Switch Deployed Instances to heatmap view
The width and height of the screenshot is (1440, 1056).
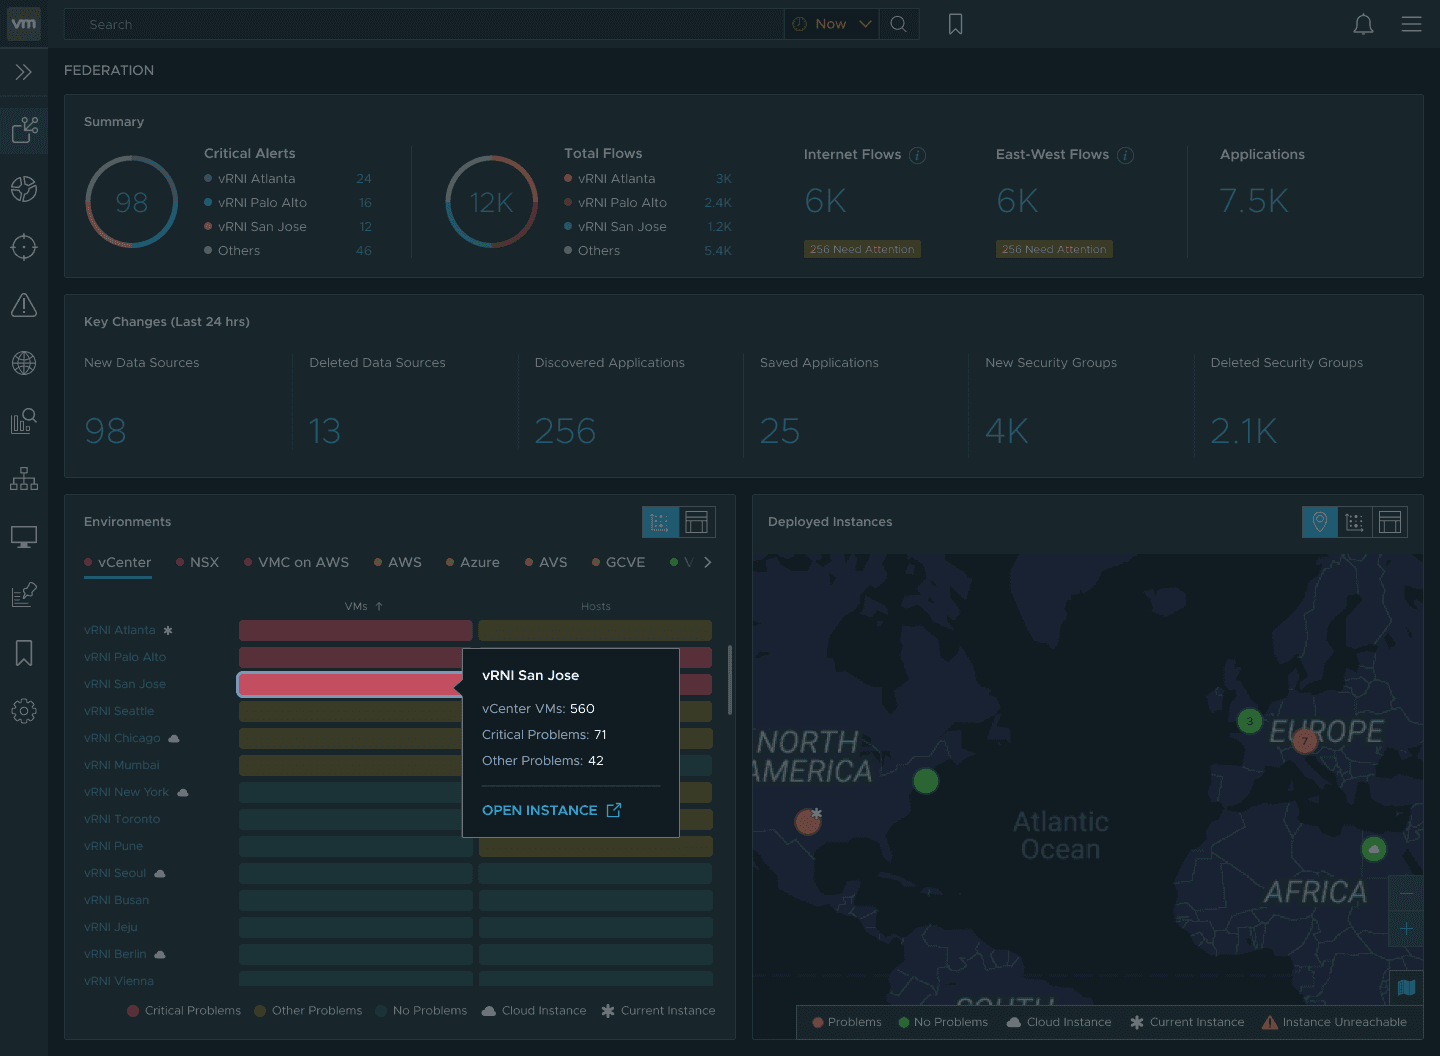click(x=1355, y=522)
